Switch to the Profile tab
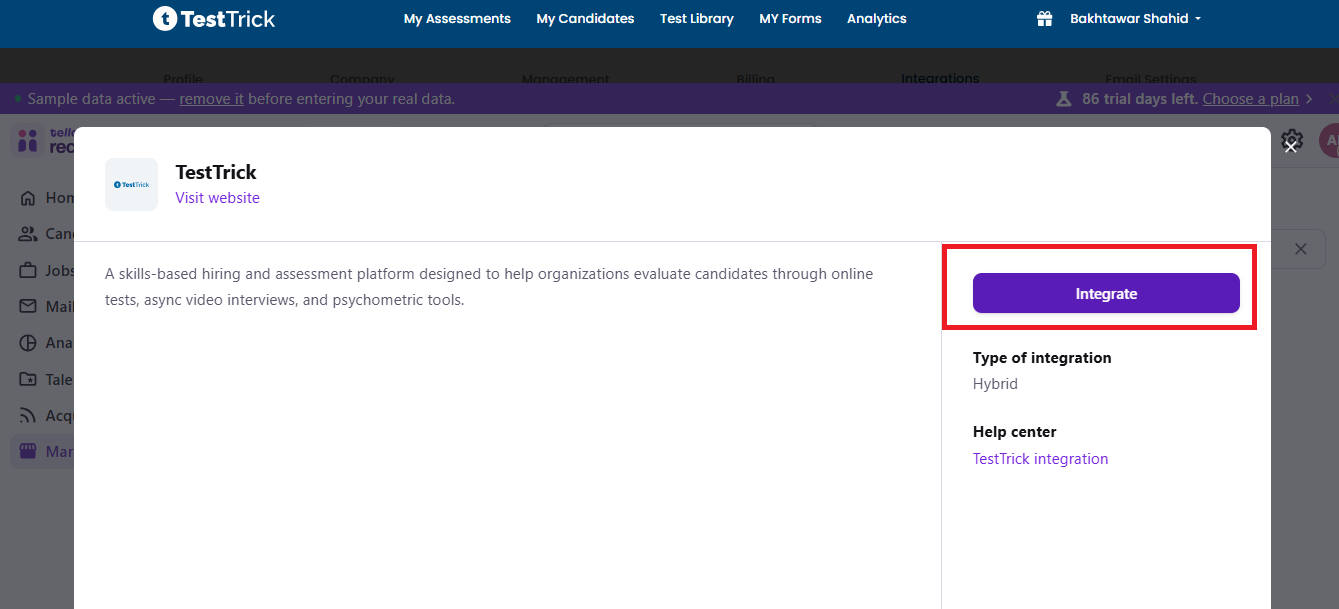This screenshot has width=1339, height=609. 183,79
